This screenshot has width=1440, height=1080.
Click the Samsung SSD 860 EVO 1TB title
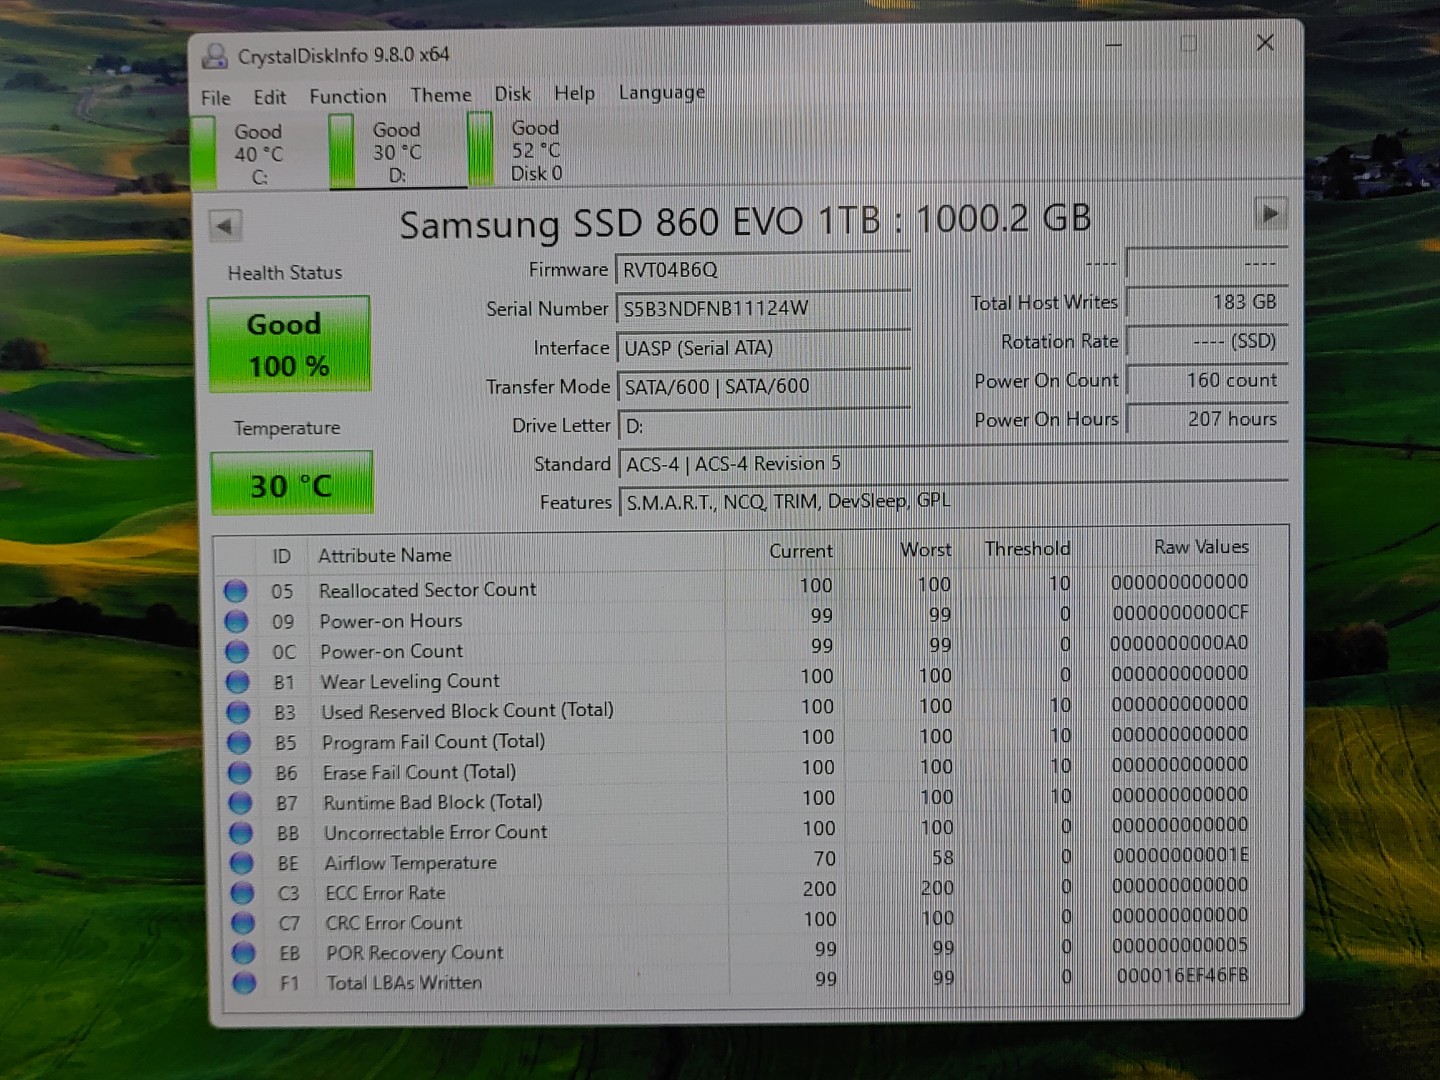745,222
